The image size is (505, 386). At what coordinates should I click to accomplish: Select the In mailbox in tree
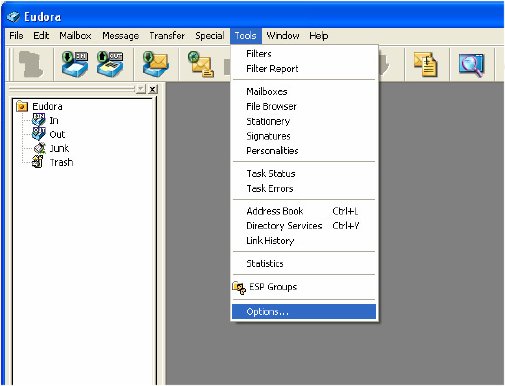(x=54, y=120)
